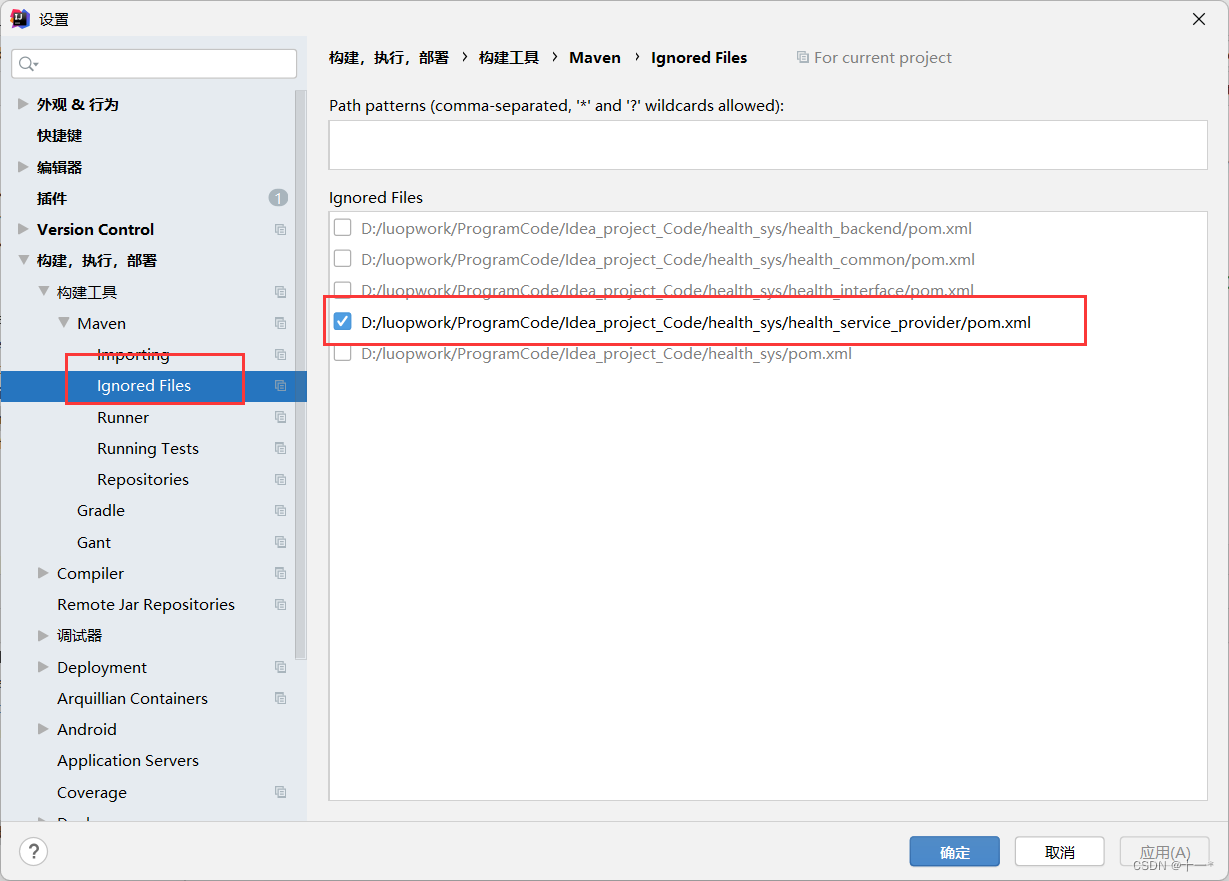Click project-level icon beside Running Tests

(280, 448)
